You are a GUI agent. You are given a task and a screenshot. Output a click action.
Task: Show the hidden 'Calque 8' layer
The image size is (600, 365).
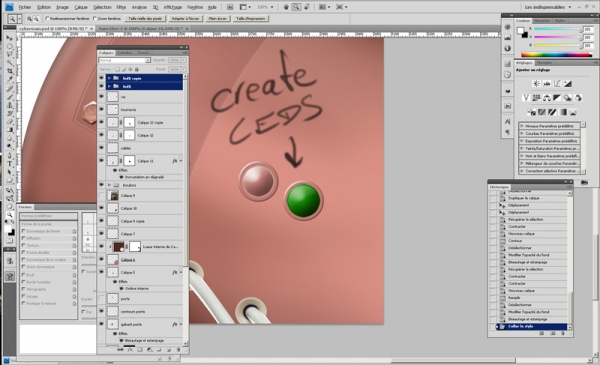(x=101, y=196)
